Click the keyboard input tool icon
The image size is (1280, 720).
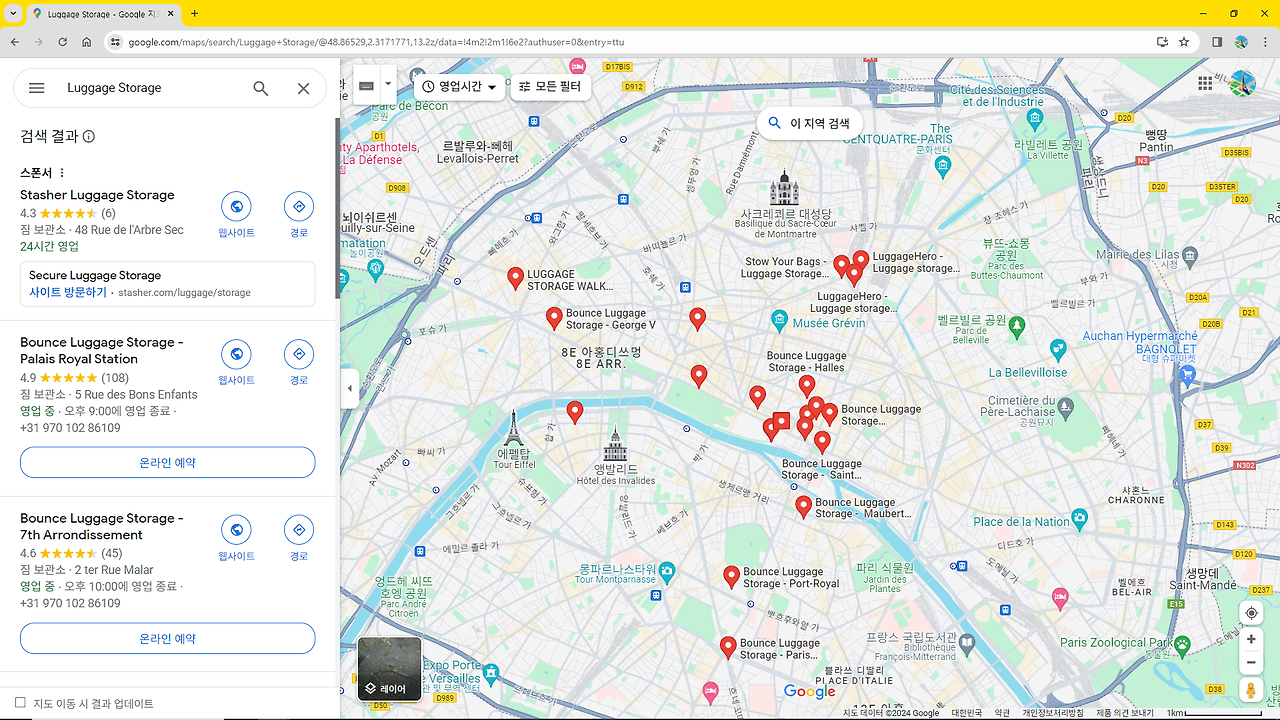(x=367, y=86)
